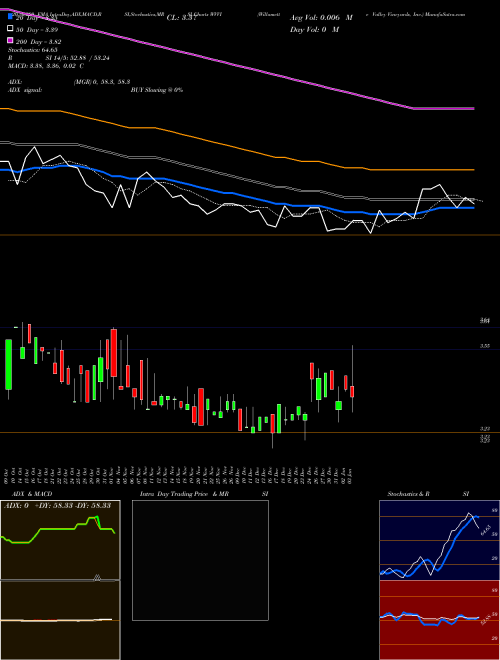Click the first tall green candlestick
Viewport: 500px width, 660px height.
pos(8,365)
